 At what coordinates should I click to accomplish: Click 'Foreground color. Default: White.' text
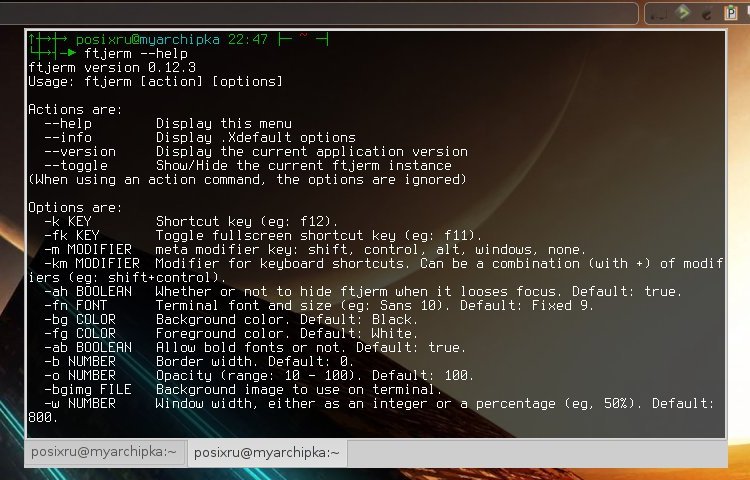tap(287, 333)
